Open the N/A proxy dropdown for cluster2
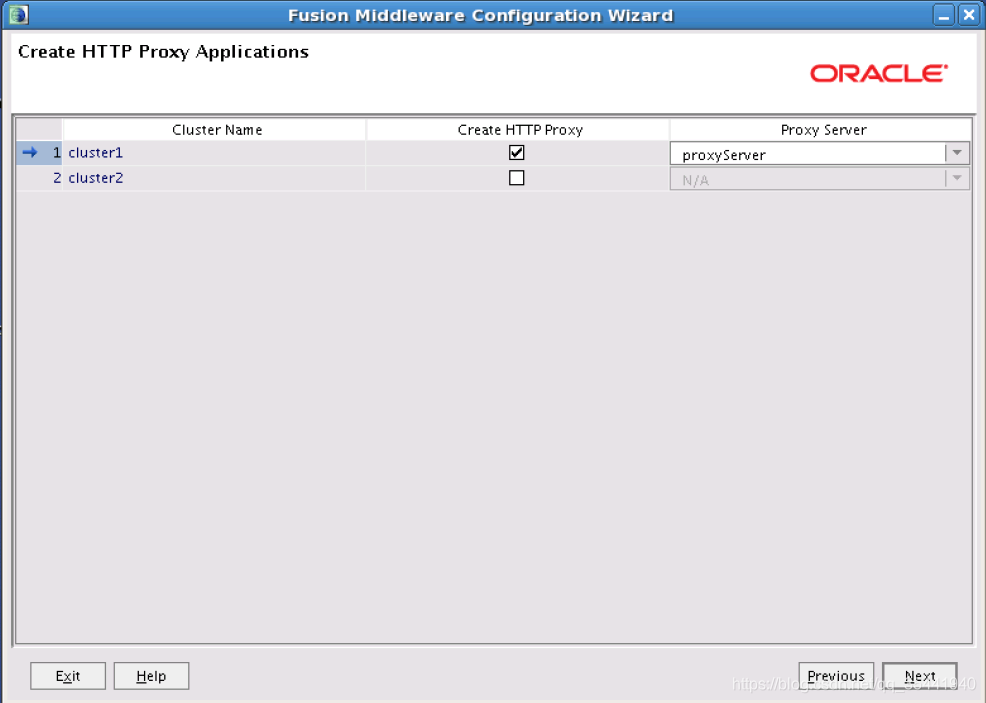This screenshot has width=986, height=703. coord(956,179)
